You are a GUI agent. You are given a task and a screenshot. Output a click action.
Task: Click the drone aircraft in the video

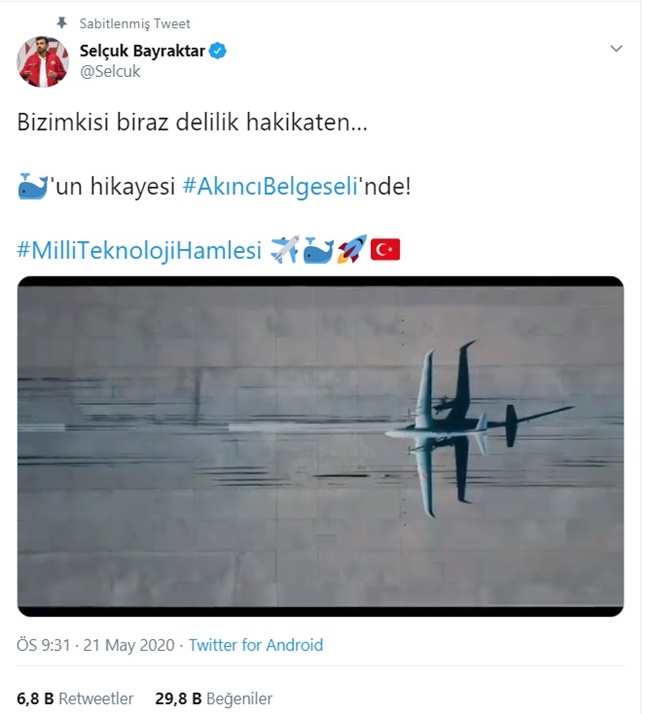[x=479, y=428]
